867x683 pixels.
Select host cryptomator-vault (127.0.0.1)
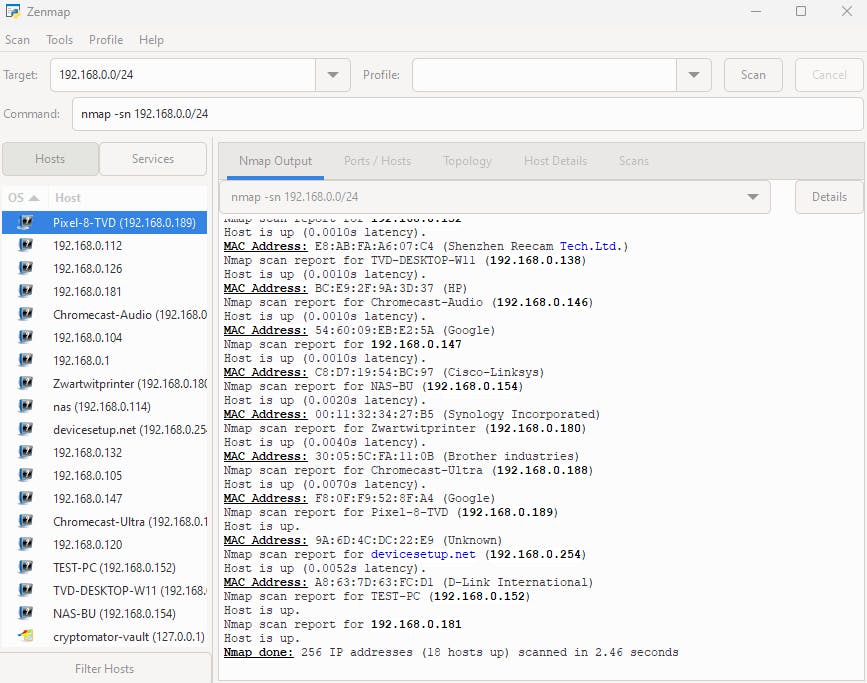pos(105,637)
